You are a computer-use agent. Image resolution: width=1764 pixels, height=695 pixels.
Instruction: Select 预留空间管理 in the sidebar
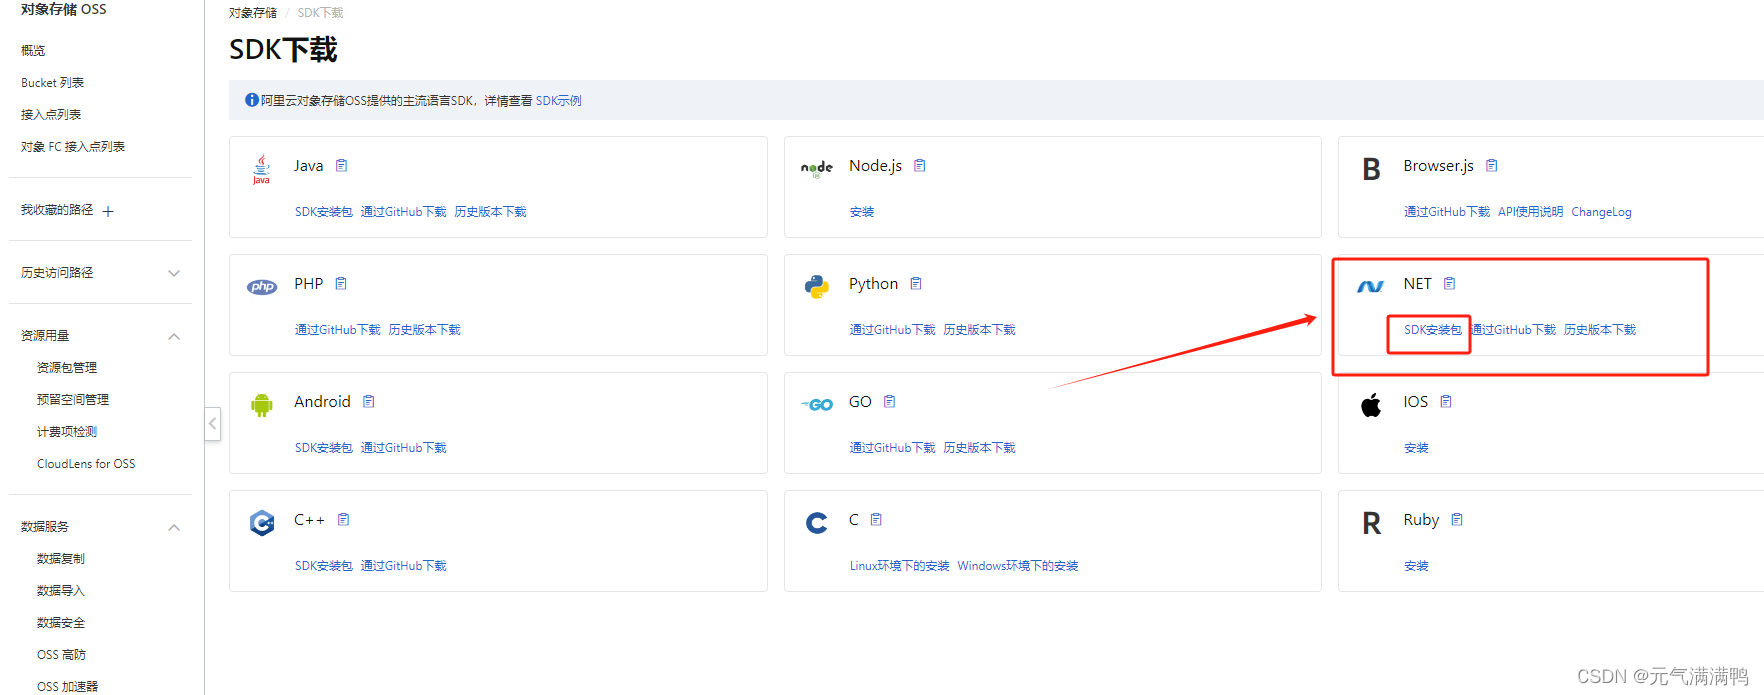(x=73, y=400)
